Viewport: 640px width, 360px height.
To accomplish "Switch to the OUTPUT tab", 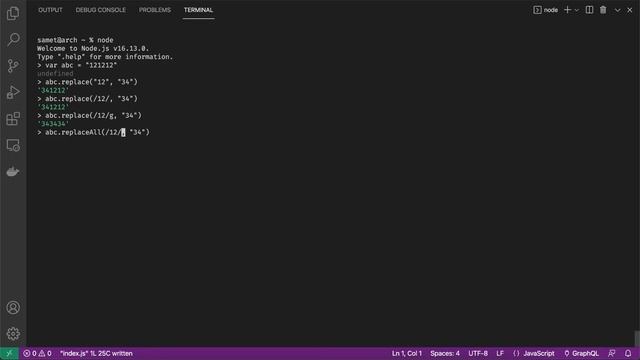I will pyautogui.click(x=50, y=10).
